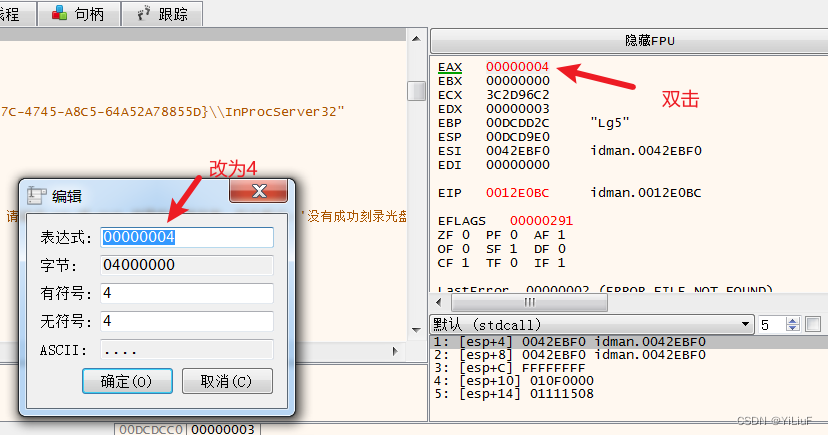The image size is (828, 435).
Task: Confirm edit with 确定(O) button
Action: coord(127,381)
